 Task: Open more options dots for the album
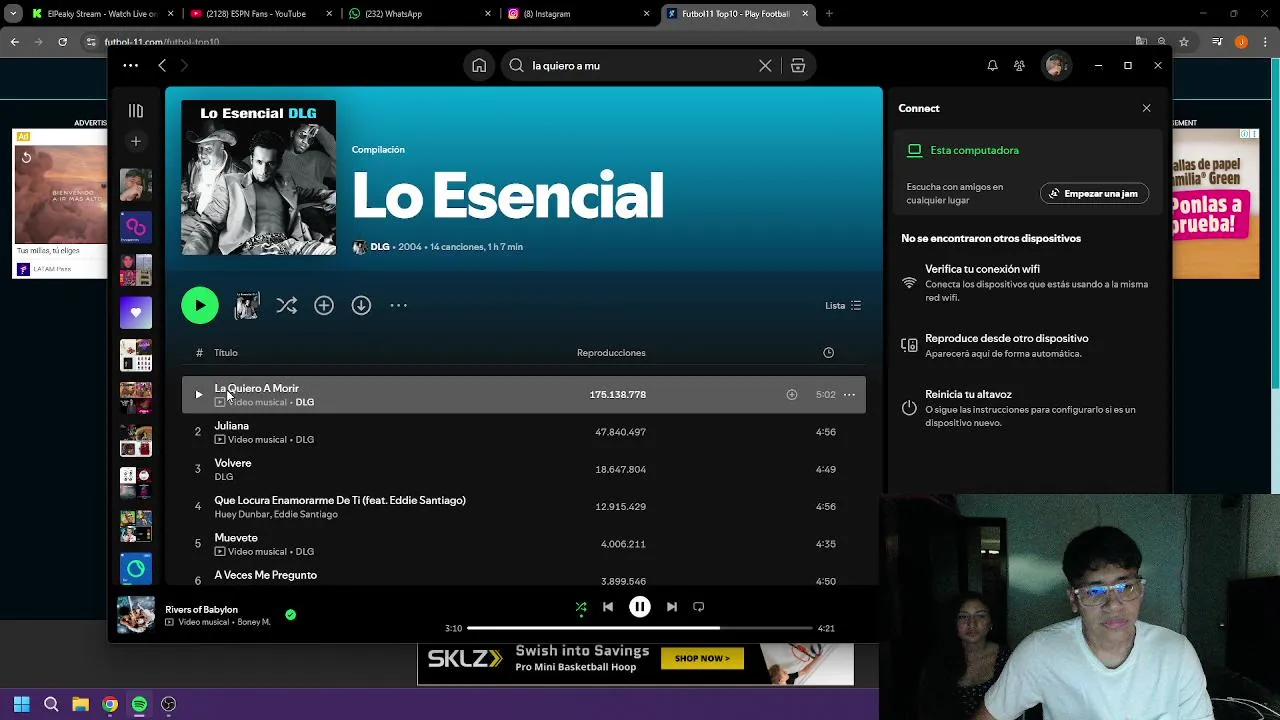398,305
